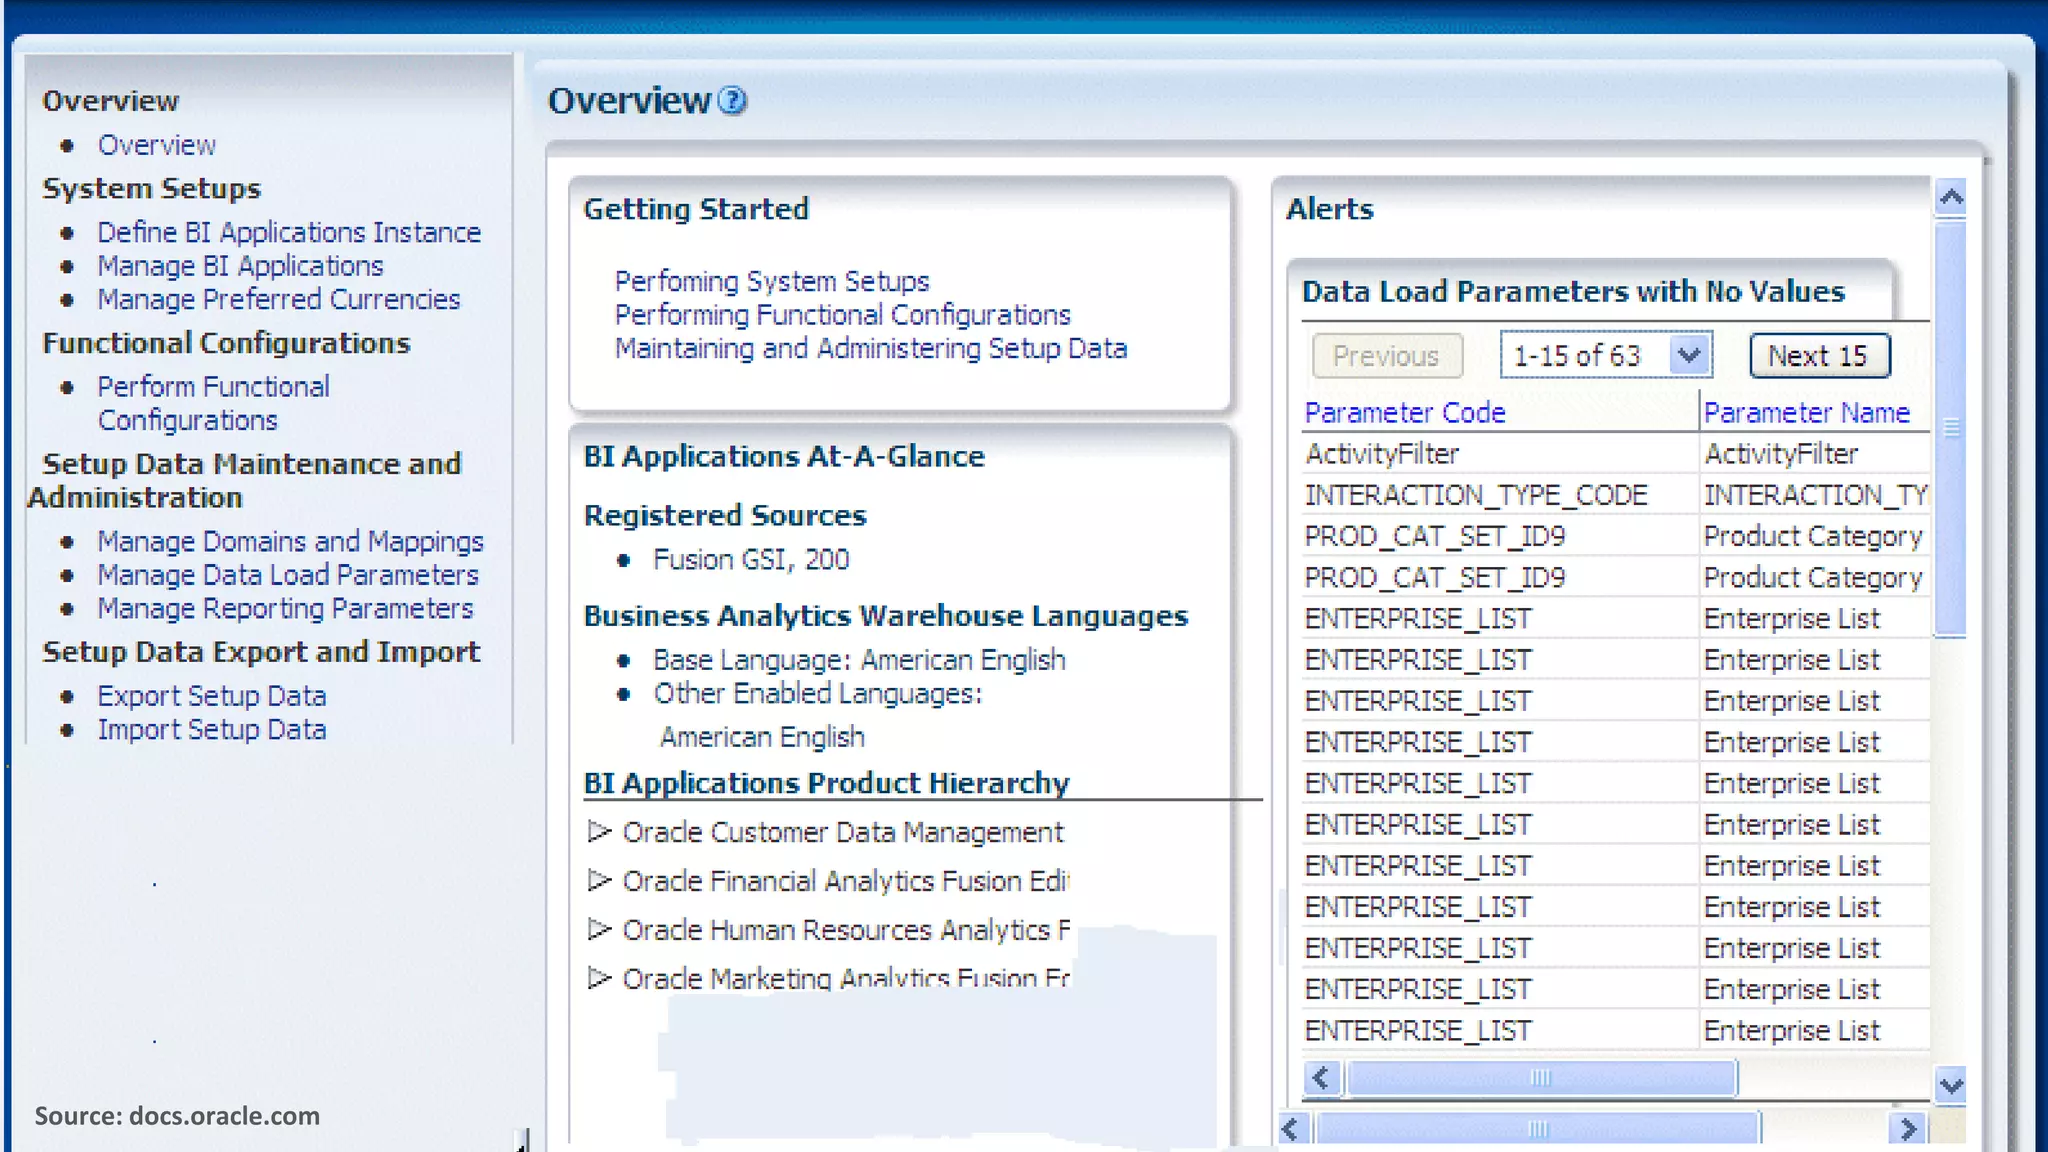This screenshot has width=2048, height=1152.
Task: Open Overview link in sidebar
Action: [157, 145]
